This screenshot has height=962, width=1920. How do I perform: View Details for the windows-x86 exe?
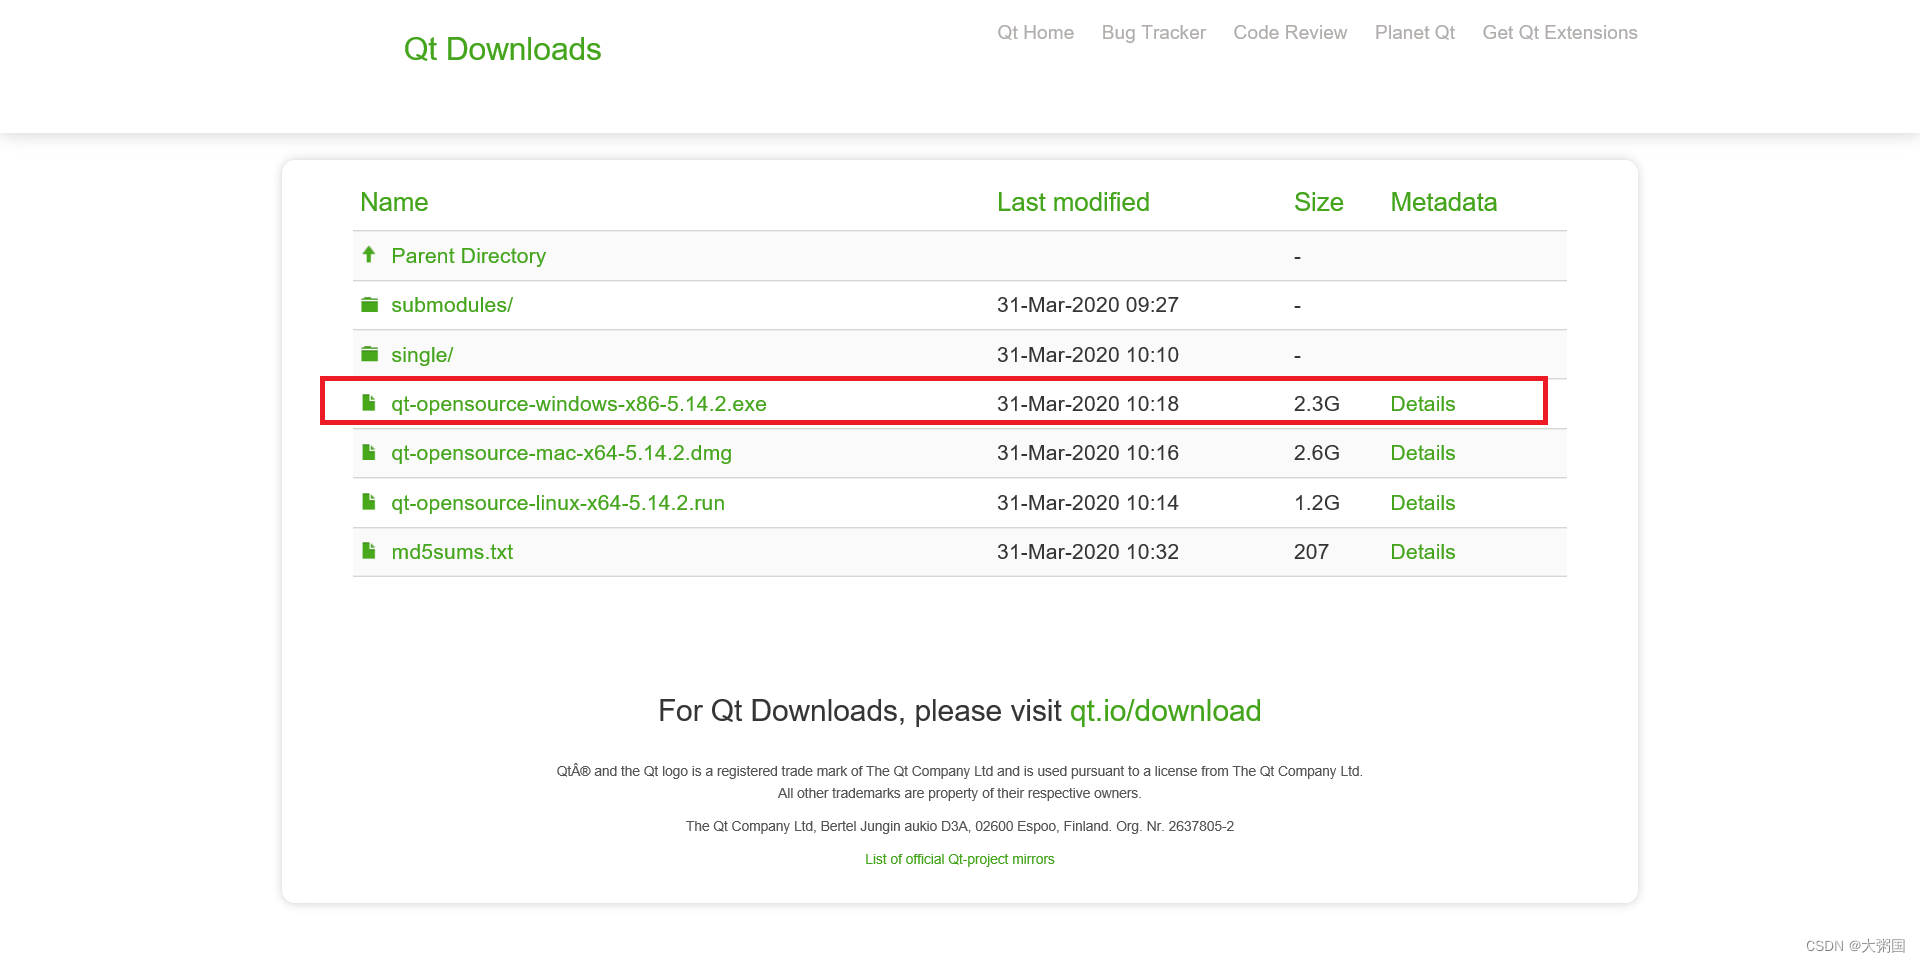click(1422, 404)
